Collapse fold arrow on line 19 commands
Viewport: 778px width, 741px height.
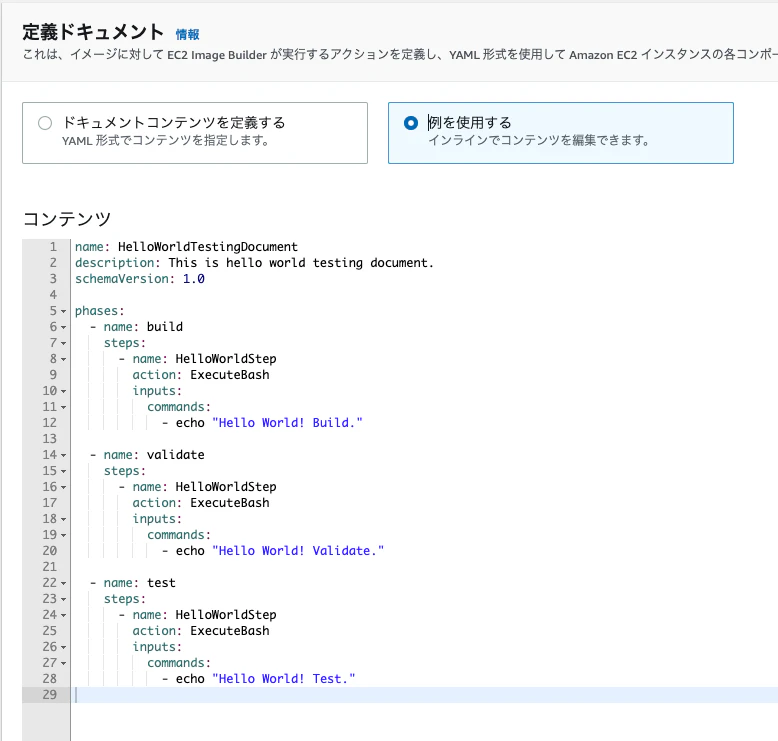(x=64, y=536)
